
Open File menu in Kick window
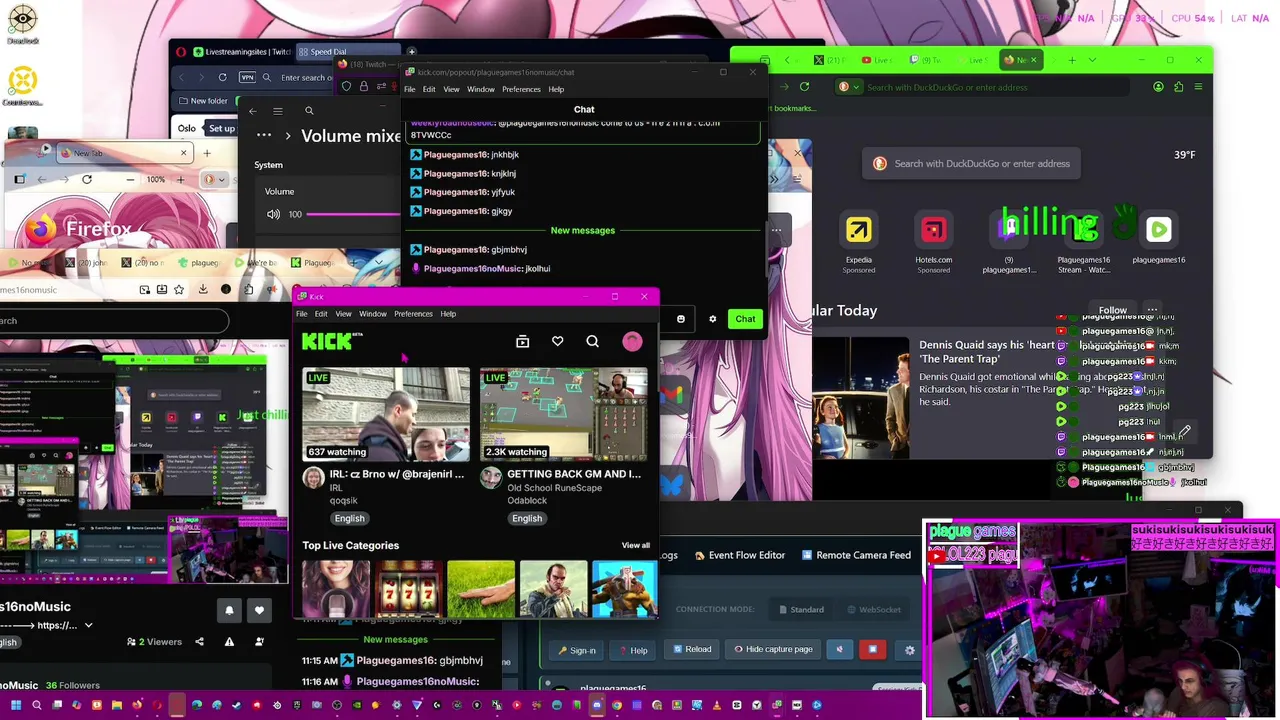(301, 314)
